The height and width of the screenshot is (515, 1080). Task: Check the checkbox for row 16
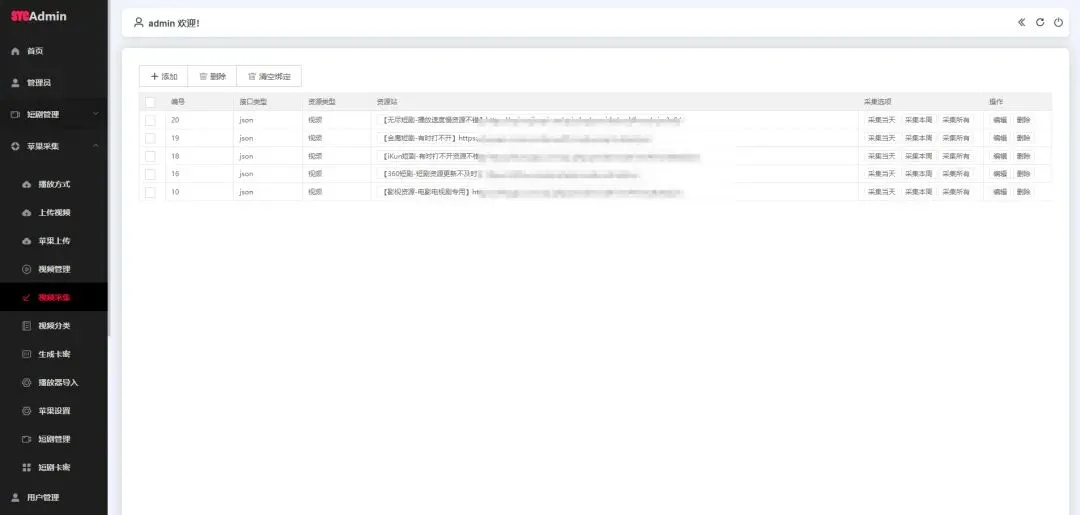(150, 174)
